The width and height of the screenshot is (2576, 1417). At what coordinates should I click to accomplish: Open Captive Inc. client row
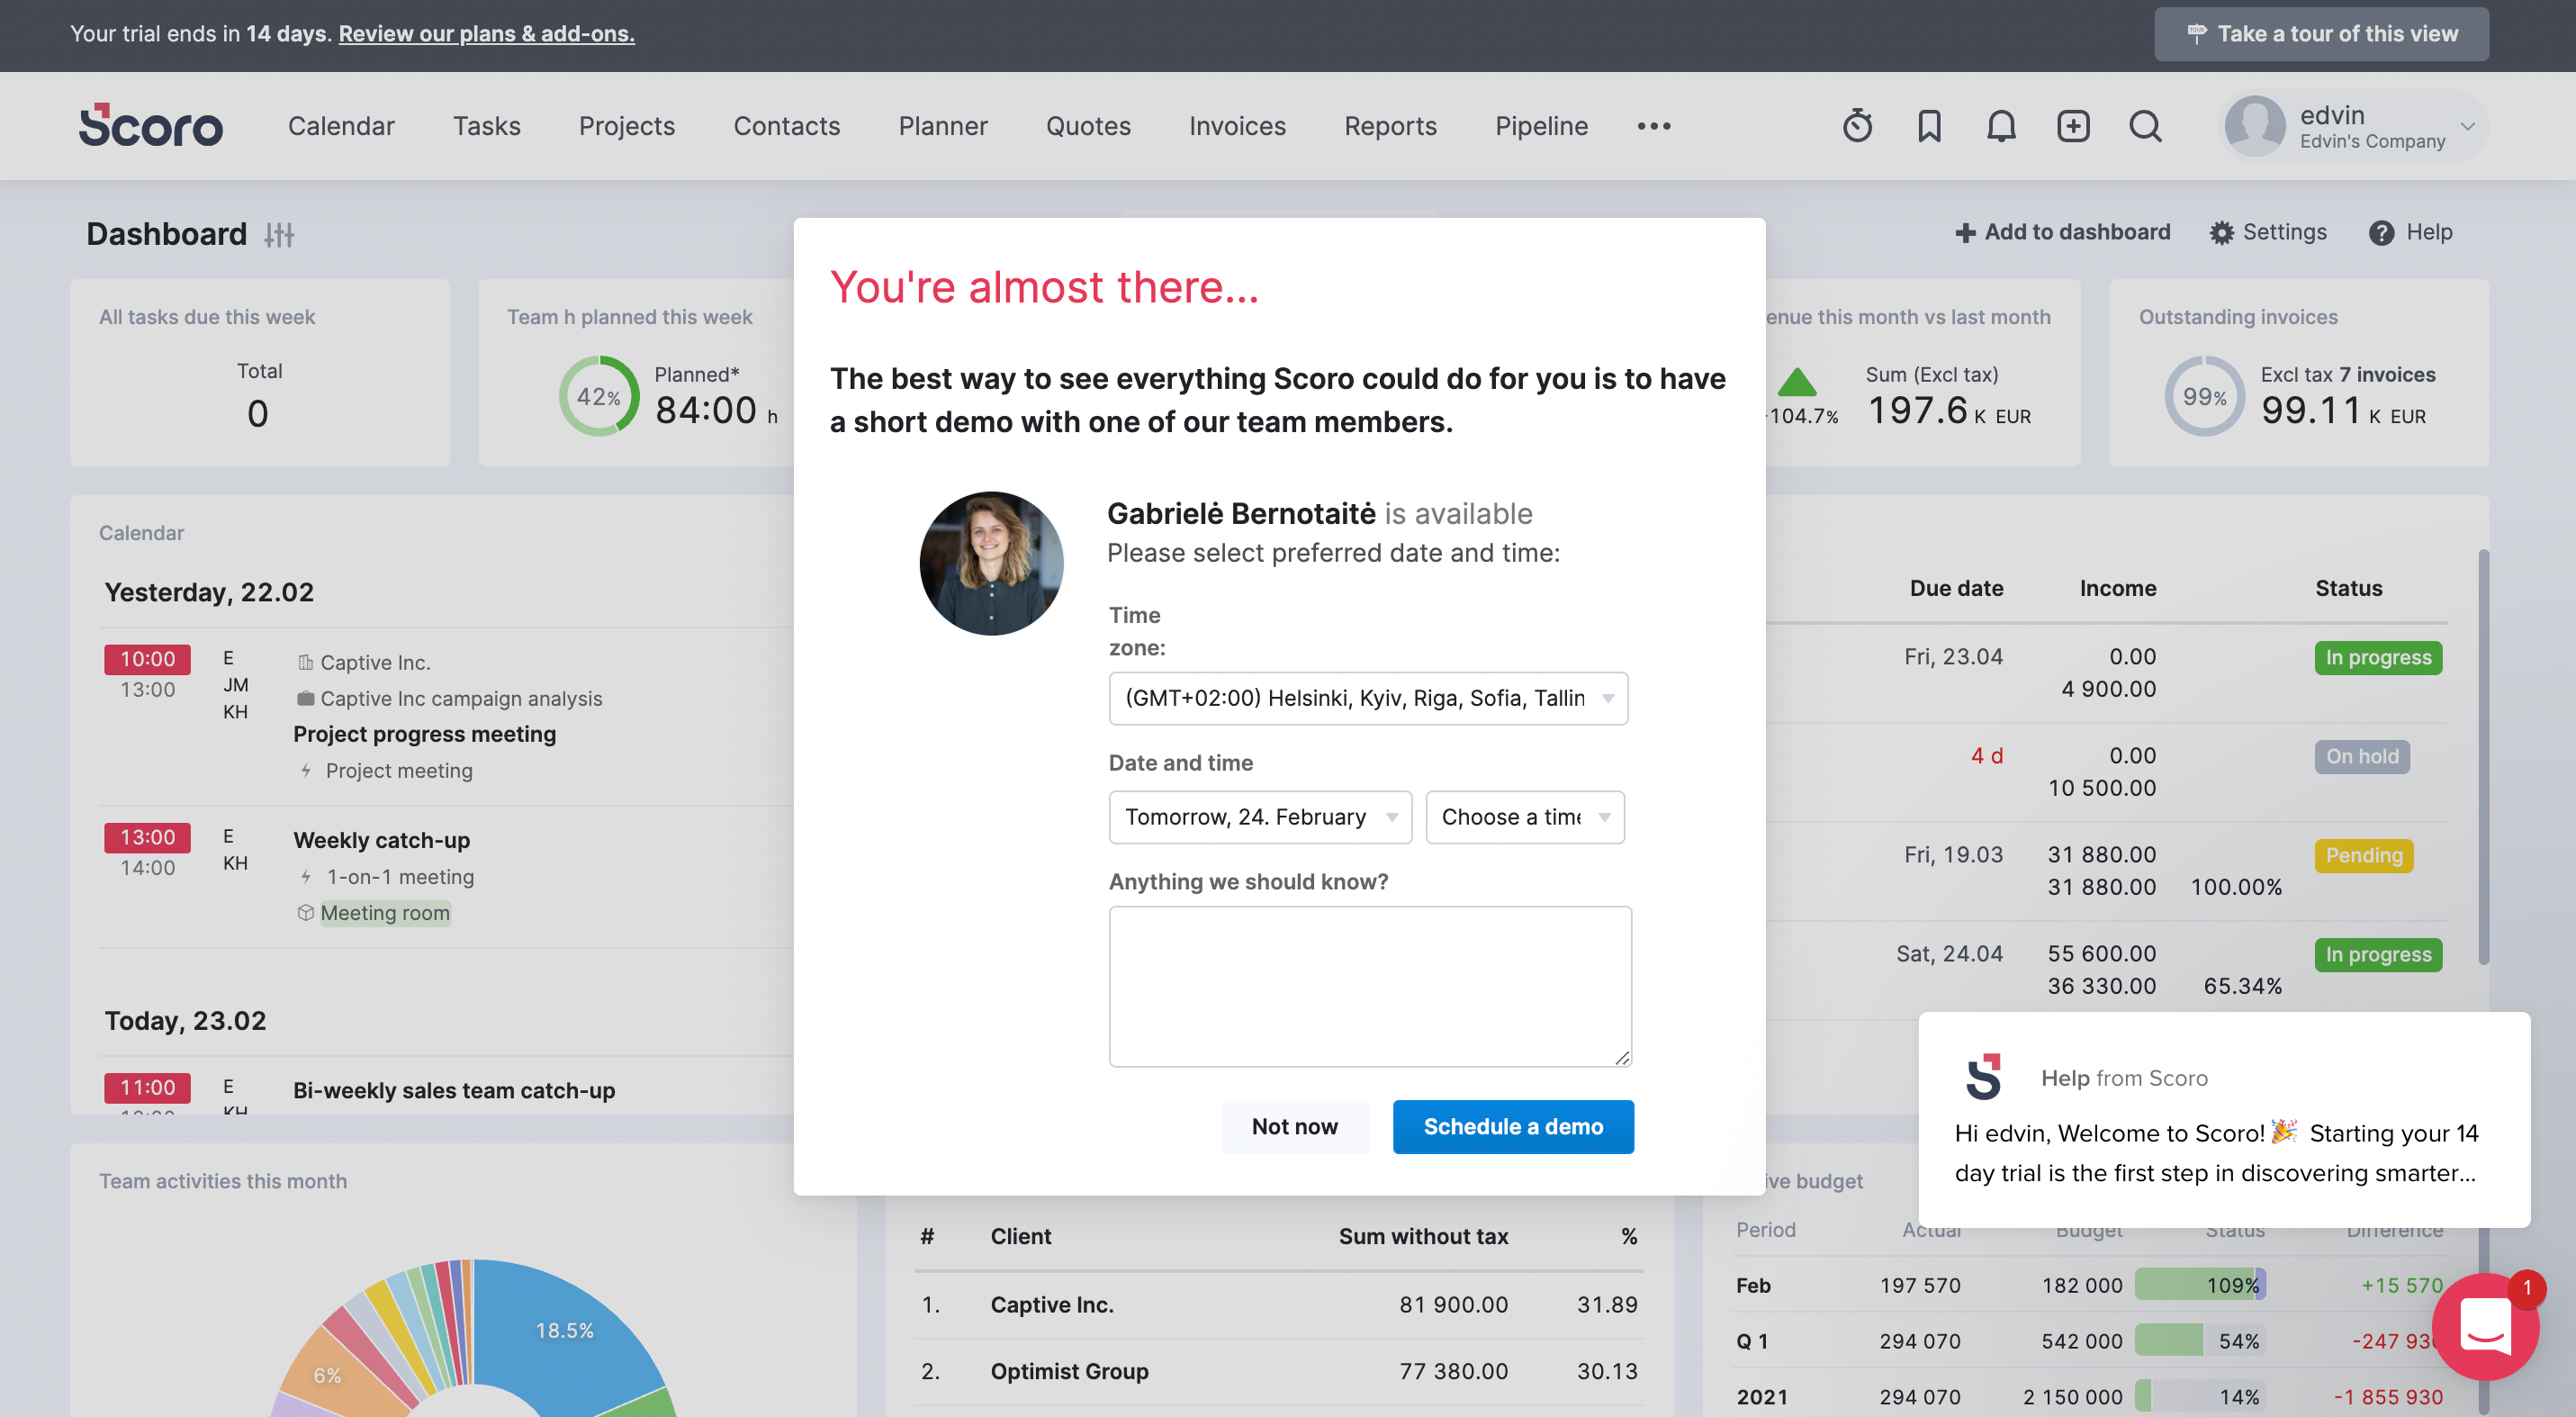[x=1278, y=1305]
